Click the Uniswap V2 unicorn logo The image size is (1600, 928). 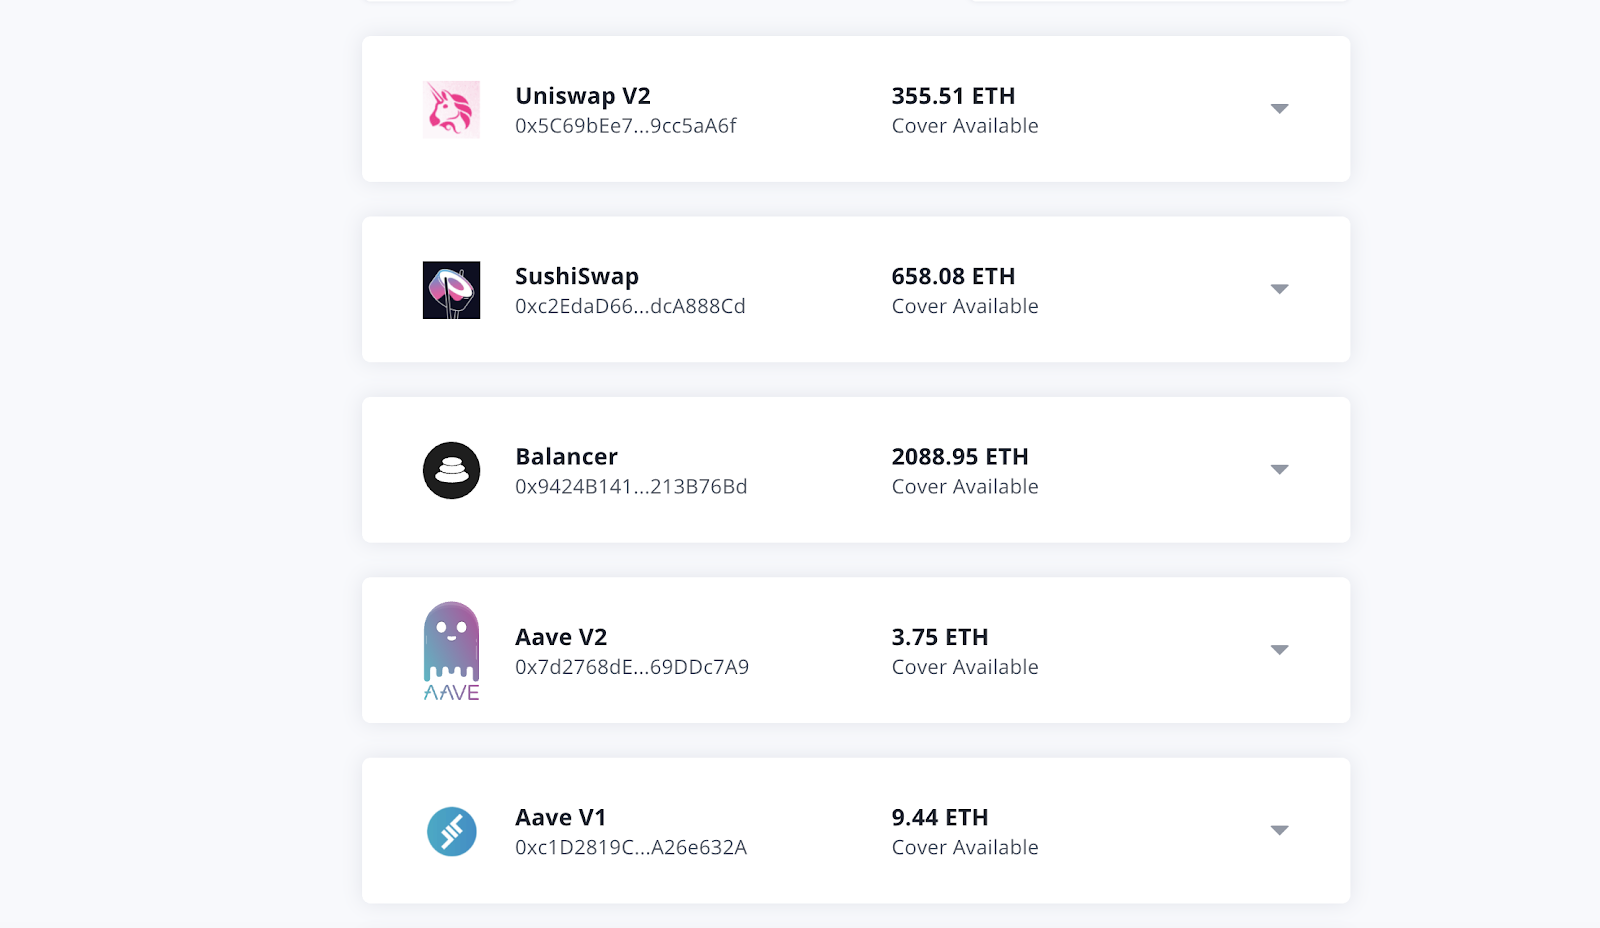pos(451,109)
